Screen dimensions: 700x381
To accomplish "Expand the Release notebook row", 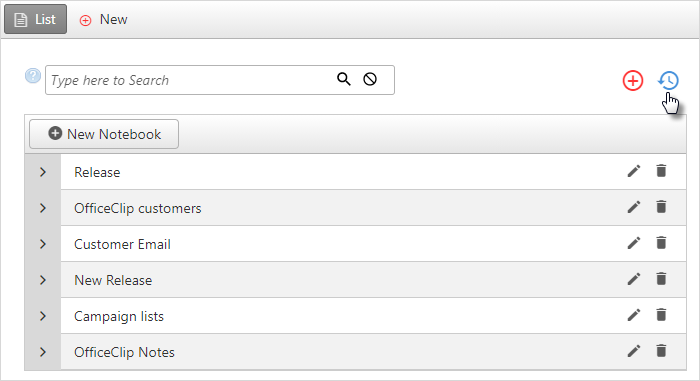I will click(x=43, y=172).
